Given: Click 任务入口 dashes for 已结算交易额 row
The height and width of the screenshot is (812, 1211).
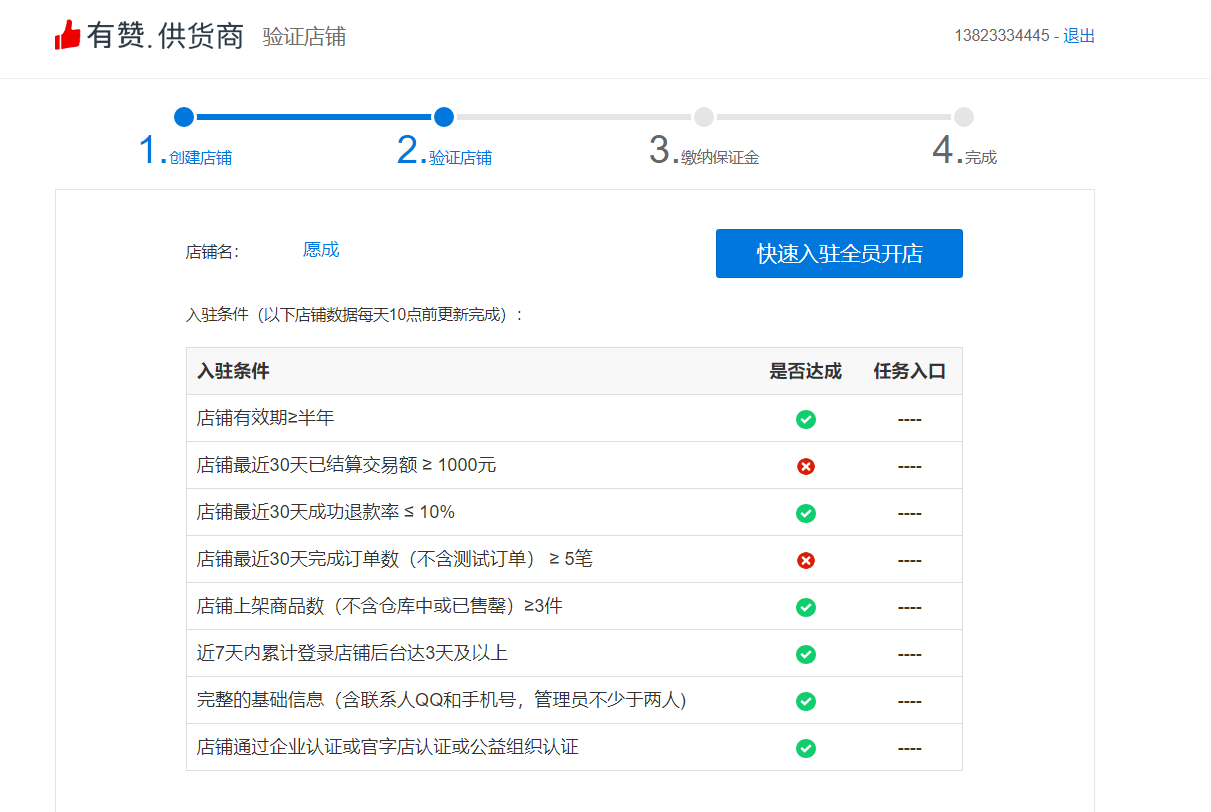Looking at the screenshot, I should tap(910, 467).
